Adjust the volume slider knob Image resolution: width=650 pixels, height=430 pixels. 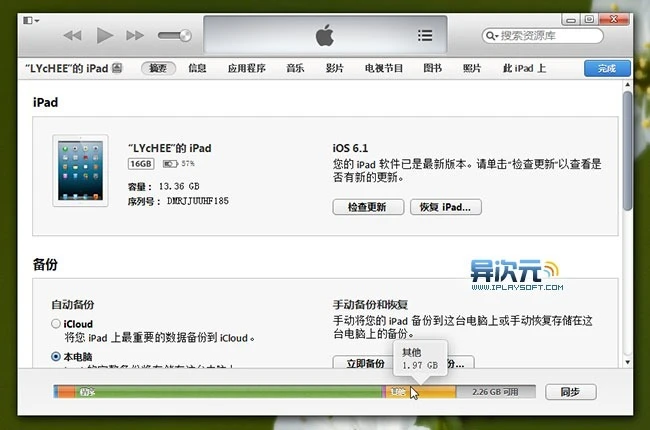click(x=185, y=36)
